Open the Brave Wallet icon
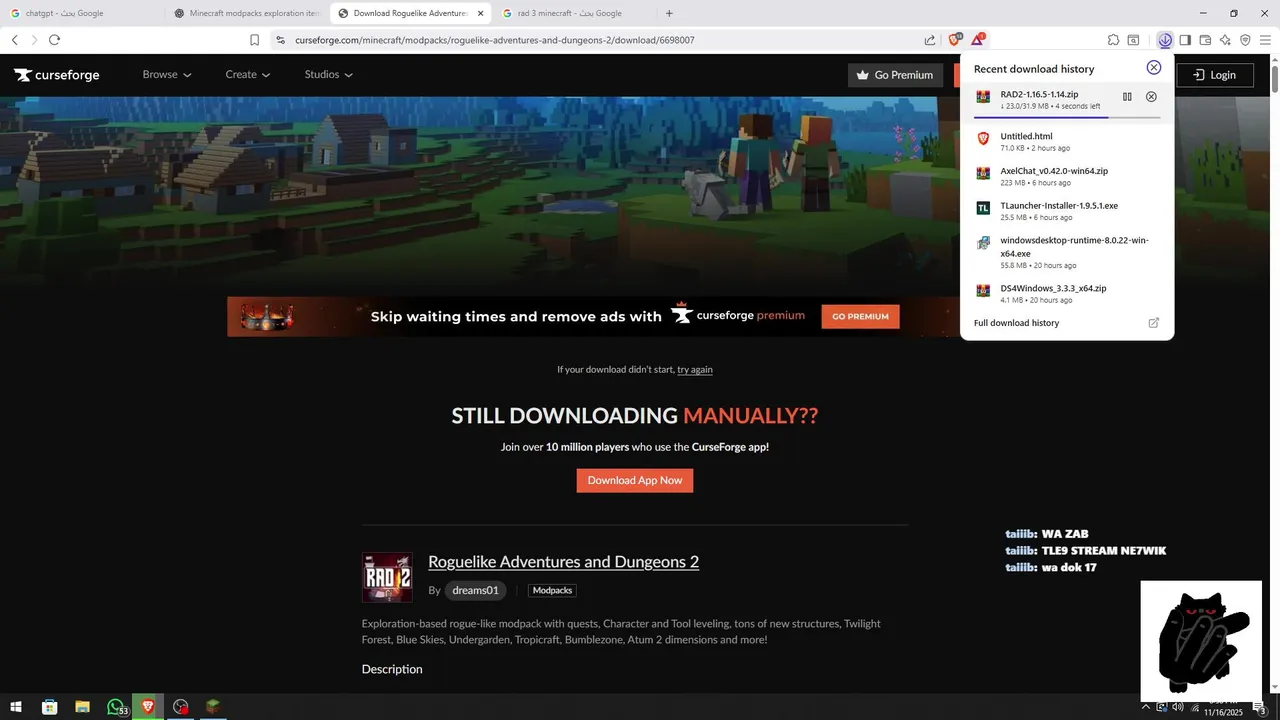 point(1205,40)
